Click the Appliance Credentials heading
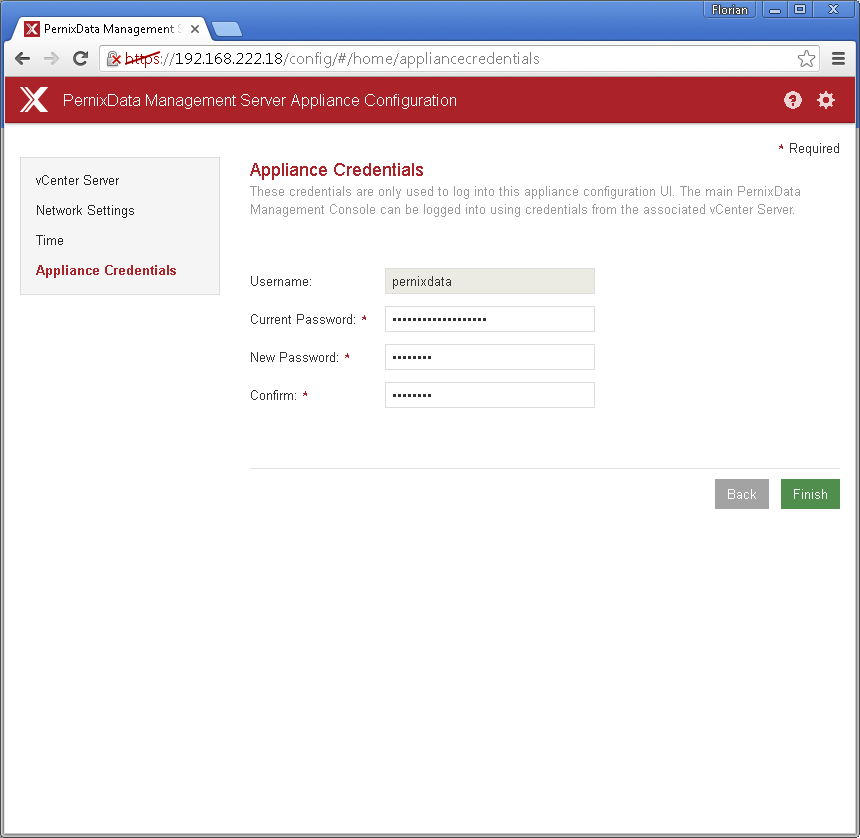 tap(337, 170)
